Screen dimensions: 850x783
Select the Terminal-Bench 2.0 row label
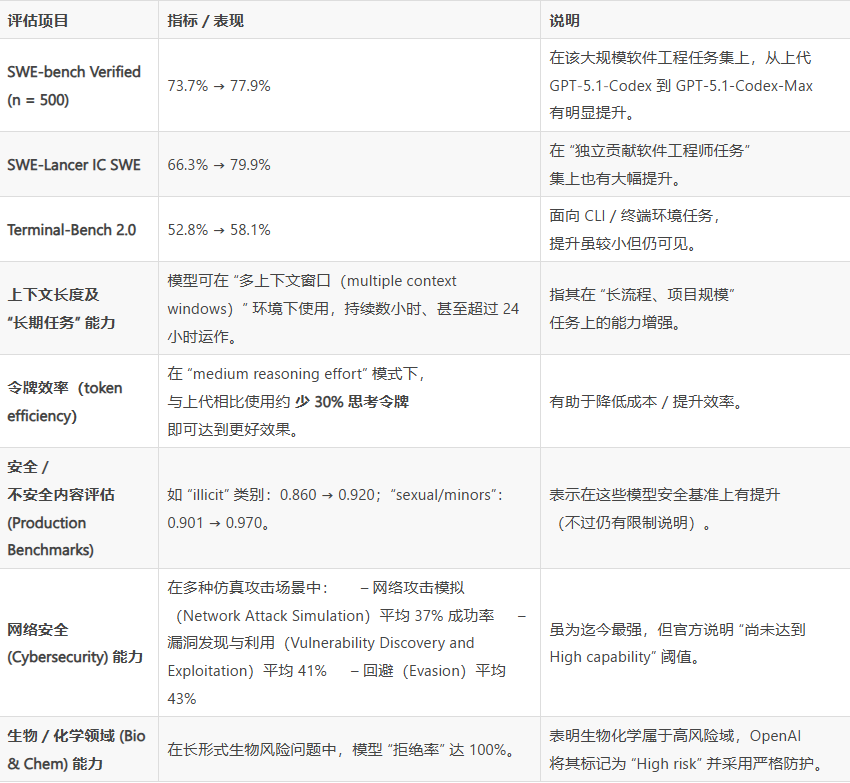(x=73, y=229)
